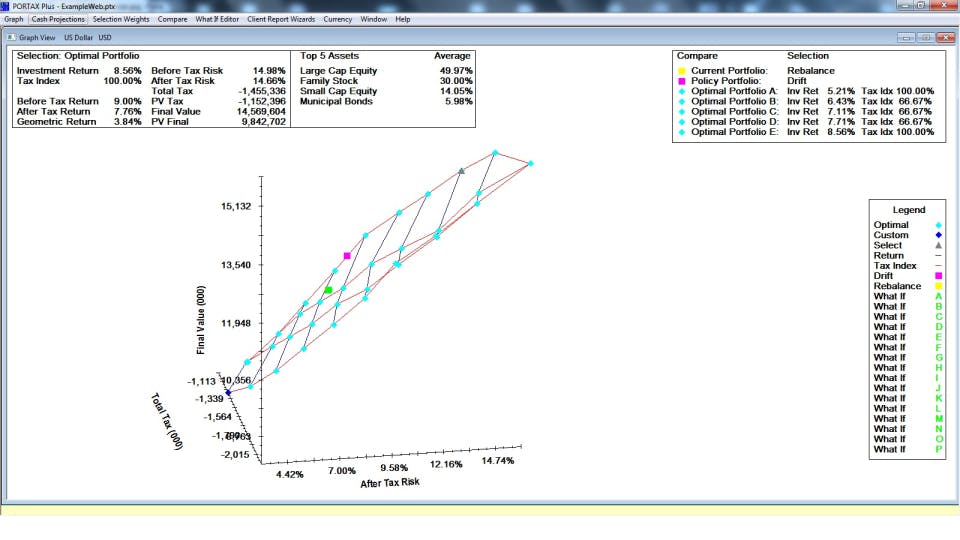Click the cyan Optimal diamond in Legend
Image resolution: width=960 pixels, height=540 pixels.
pos(938,225)
